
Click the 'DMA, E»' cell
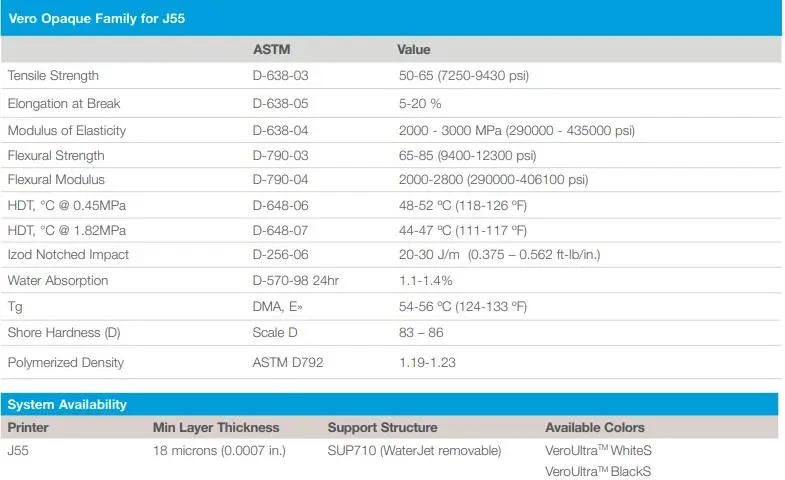click(x=277, y=307)
